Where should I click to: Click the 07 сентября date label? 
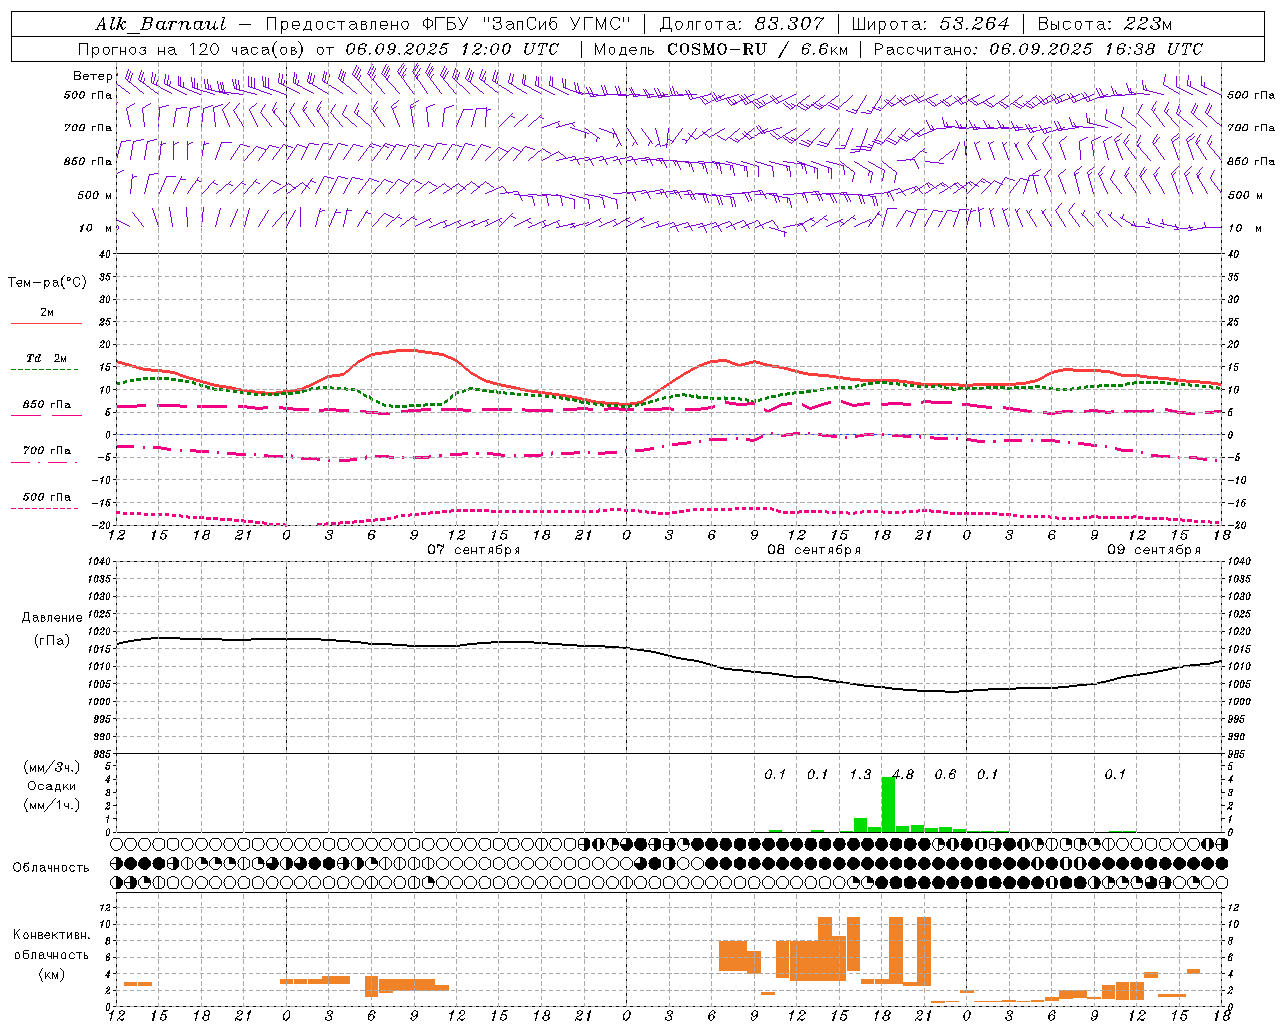pyautogui.click(x=474, y=550)
